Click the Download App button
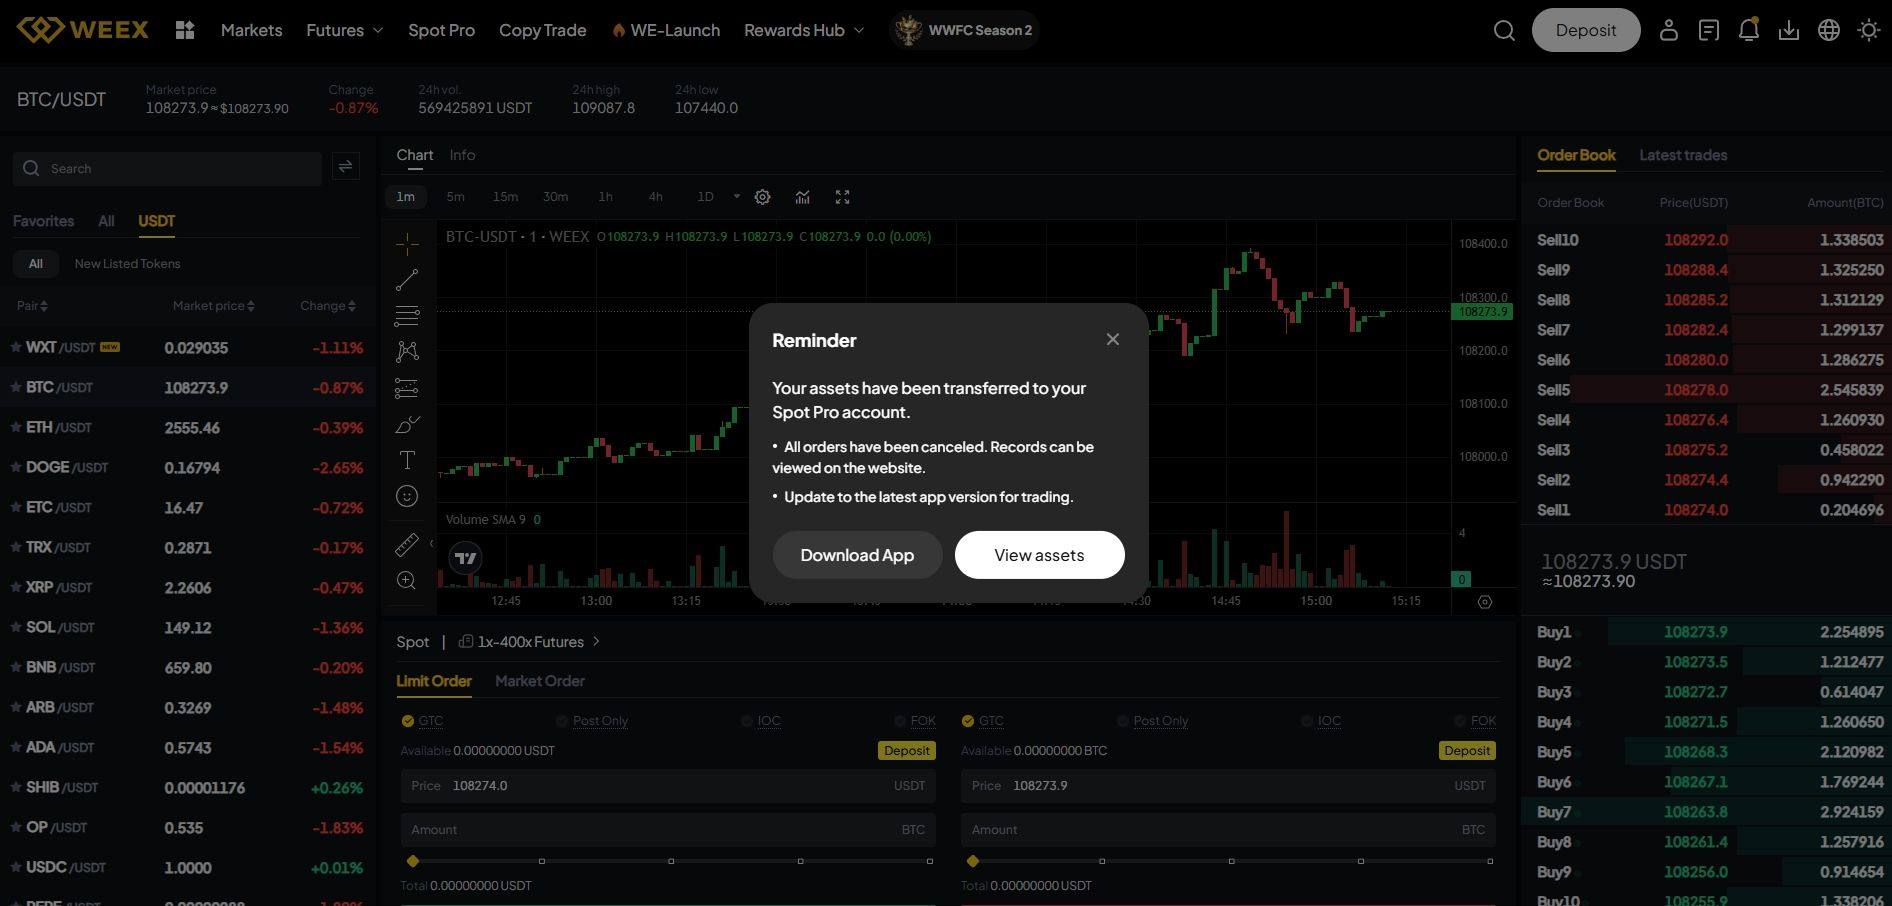Image resolution: width=1892 pixels, height=906 pixels. (x=856, y=555)
